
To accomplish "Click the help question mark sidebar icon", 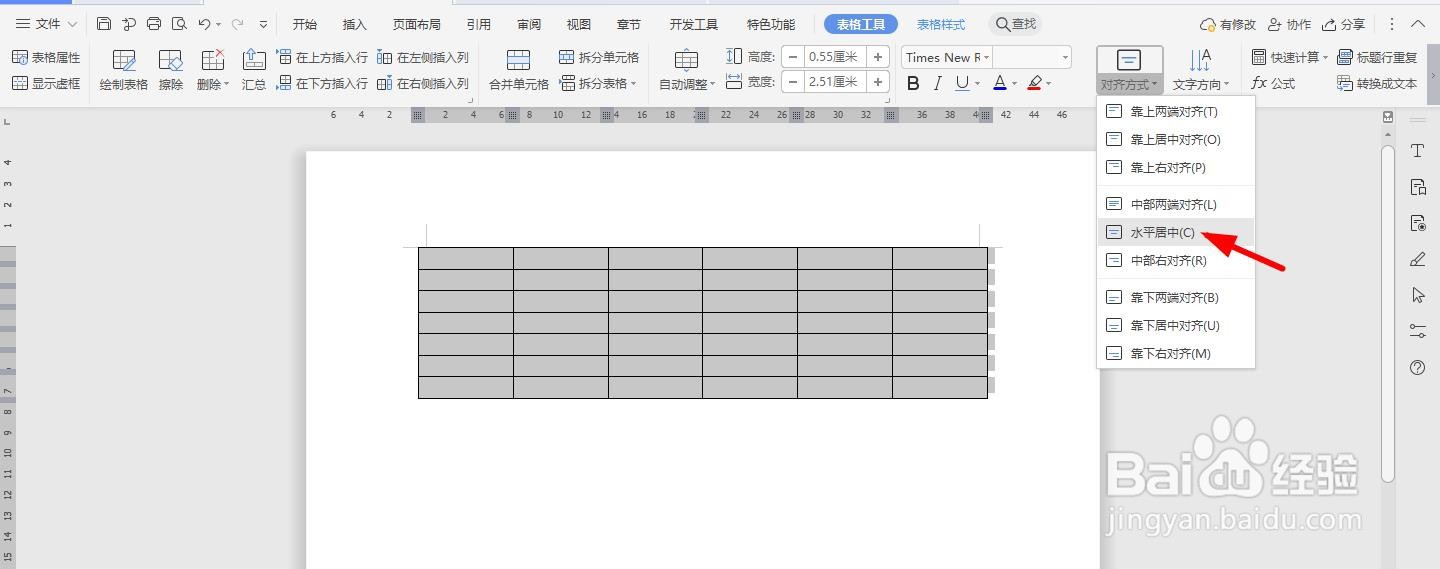I will tap(1417, 368).
